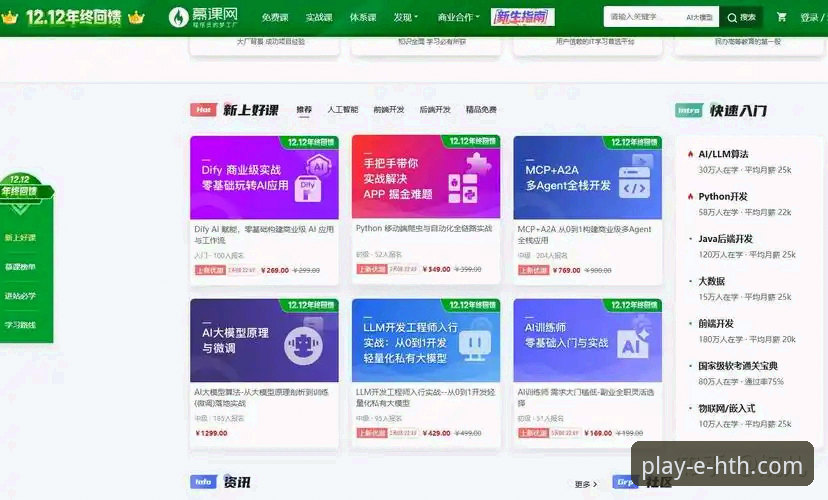Click the code window icon on MCP+A2A card
Viewport: 828px width, 500px height.
pyautogui.click(x=634, y=182)
